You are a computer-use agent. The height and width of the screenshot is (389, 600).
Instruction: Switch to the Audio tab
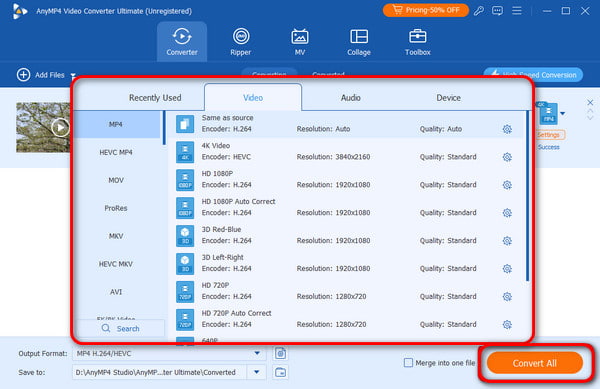pos(351,98)
